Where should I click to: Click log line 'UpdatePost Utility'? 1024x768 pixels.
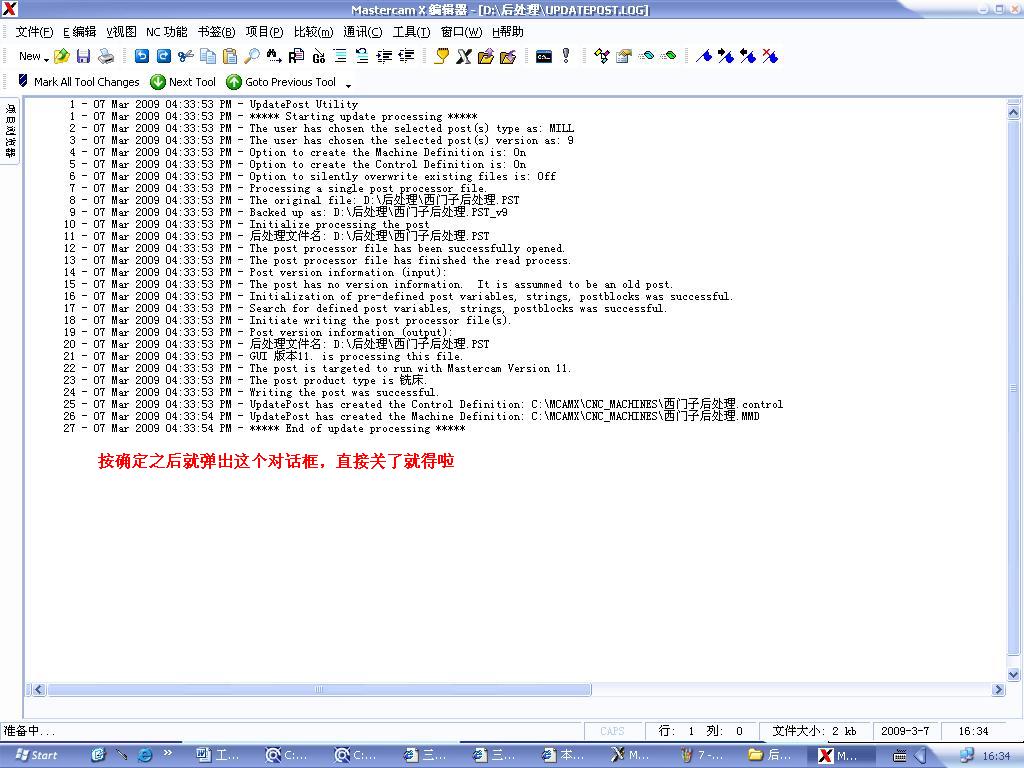point(304,104)
